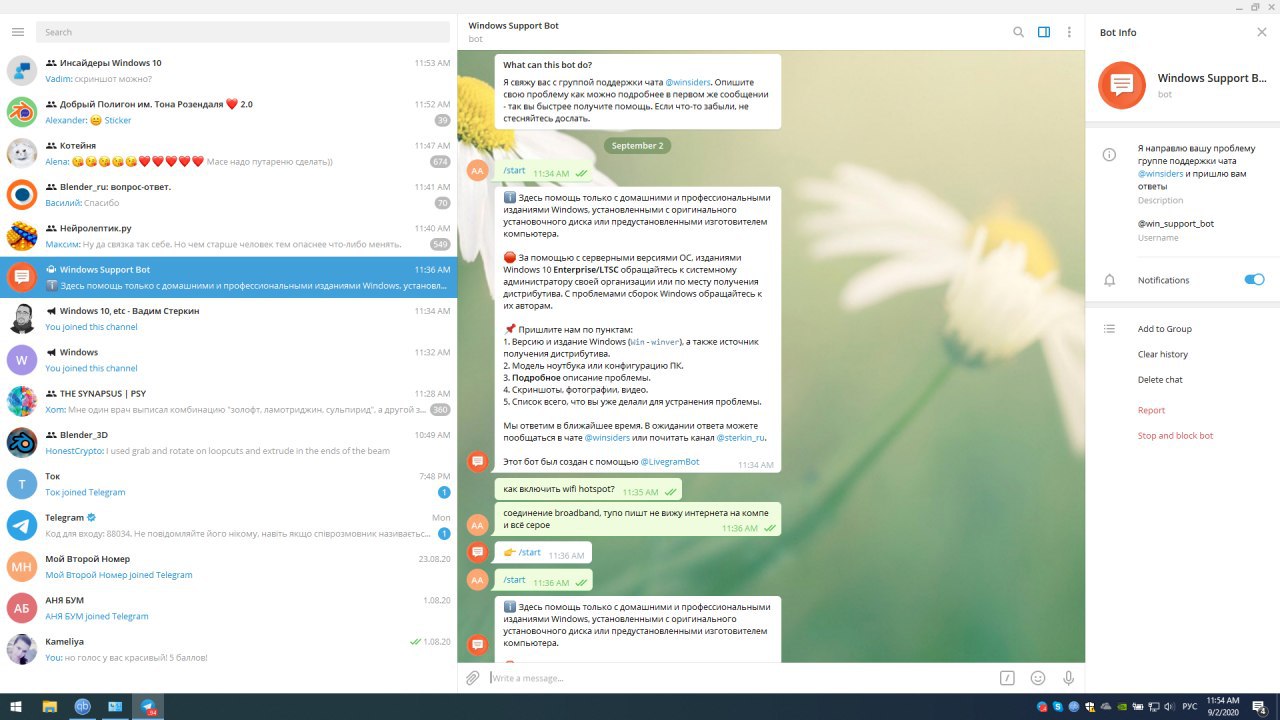1280x720 pixels.
Task: Open the emoji picker smiley icon
Action: point(1038,678)
